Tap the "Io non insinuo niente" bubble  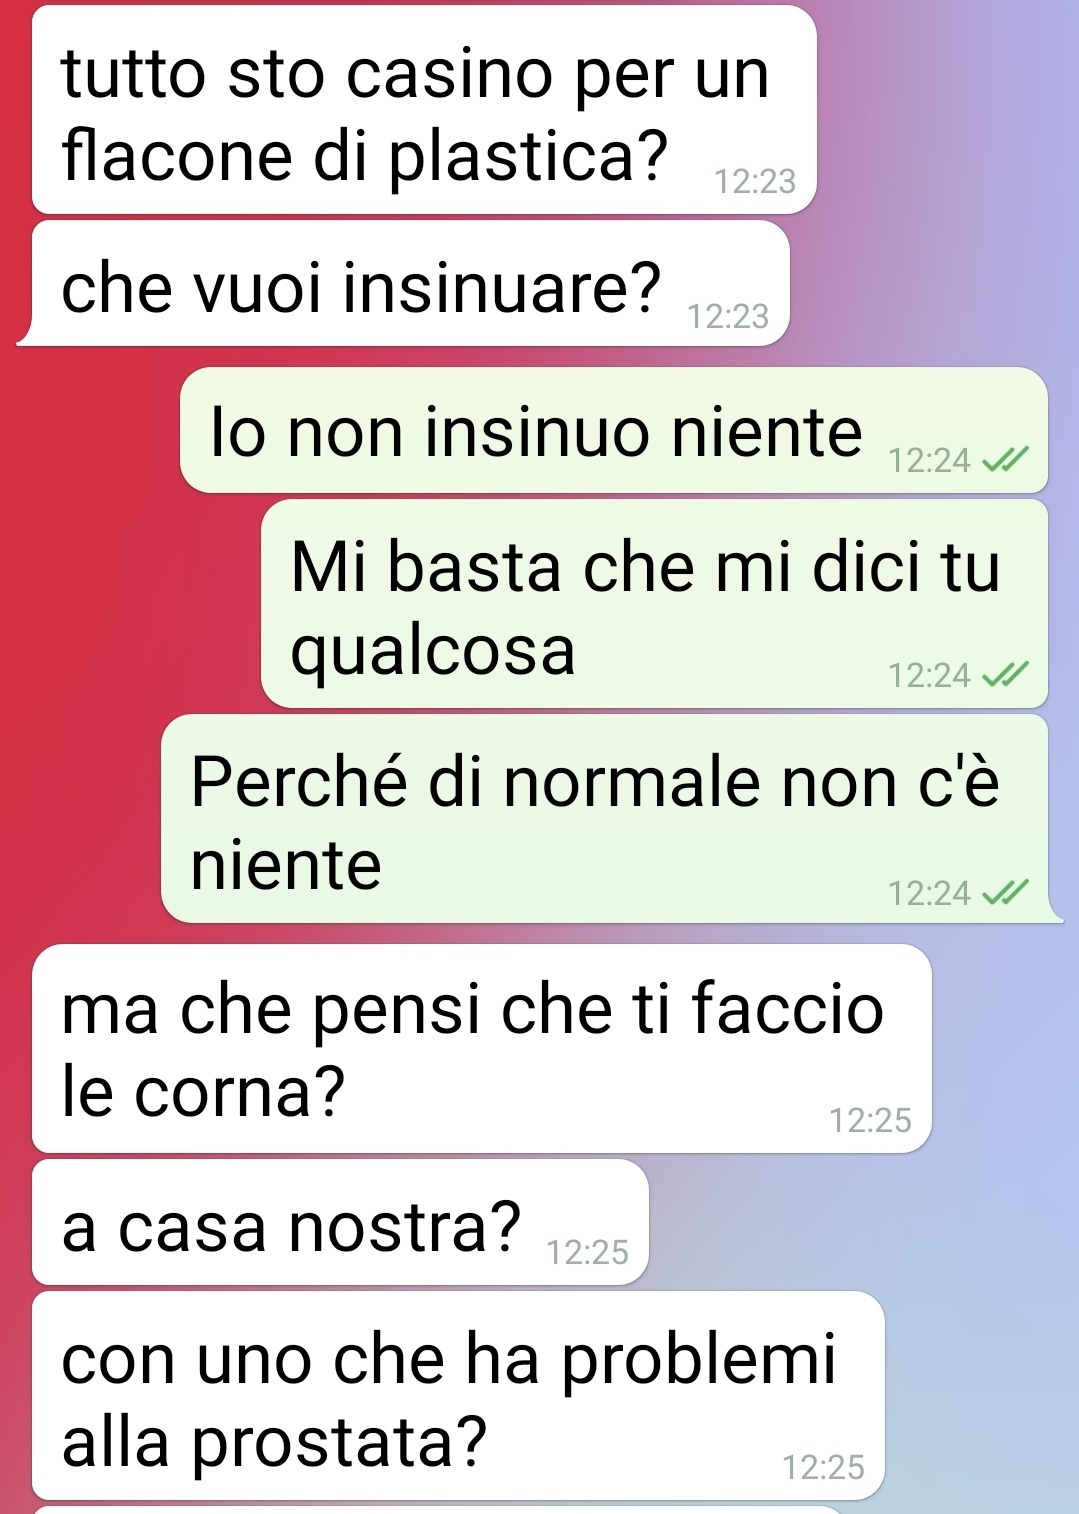613,430
